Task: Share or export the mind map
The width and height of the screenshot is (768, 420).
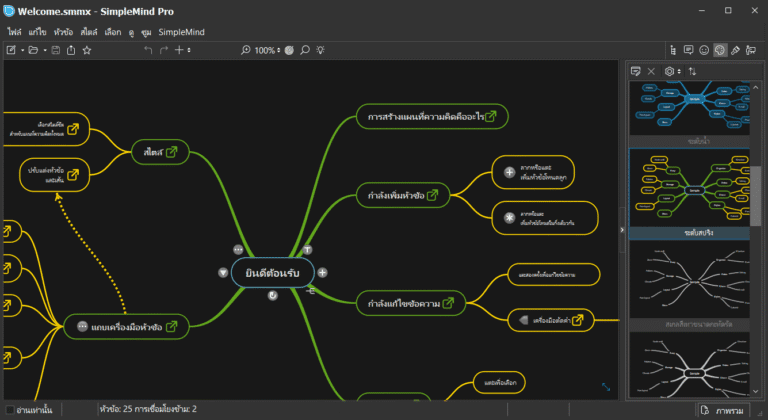Action: coord(71,50)
